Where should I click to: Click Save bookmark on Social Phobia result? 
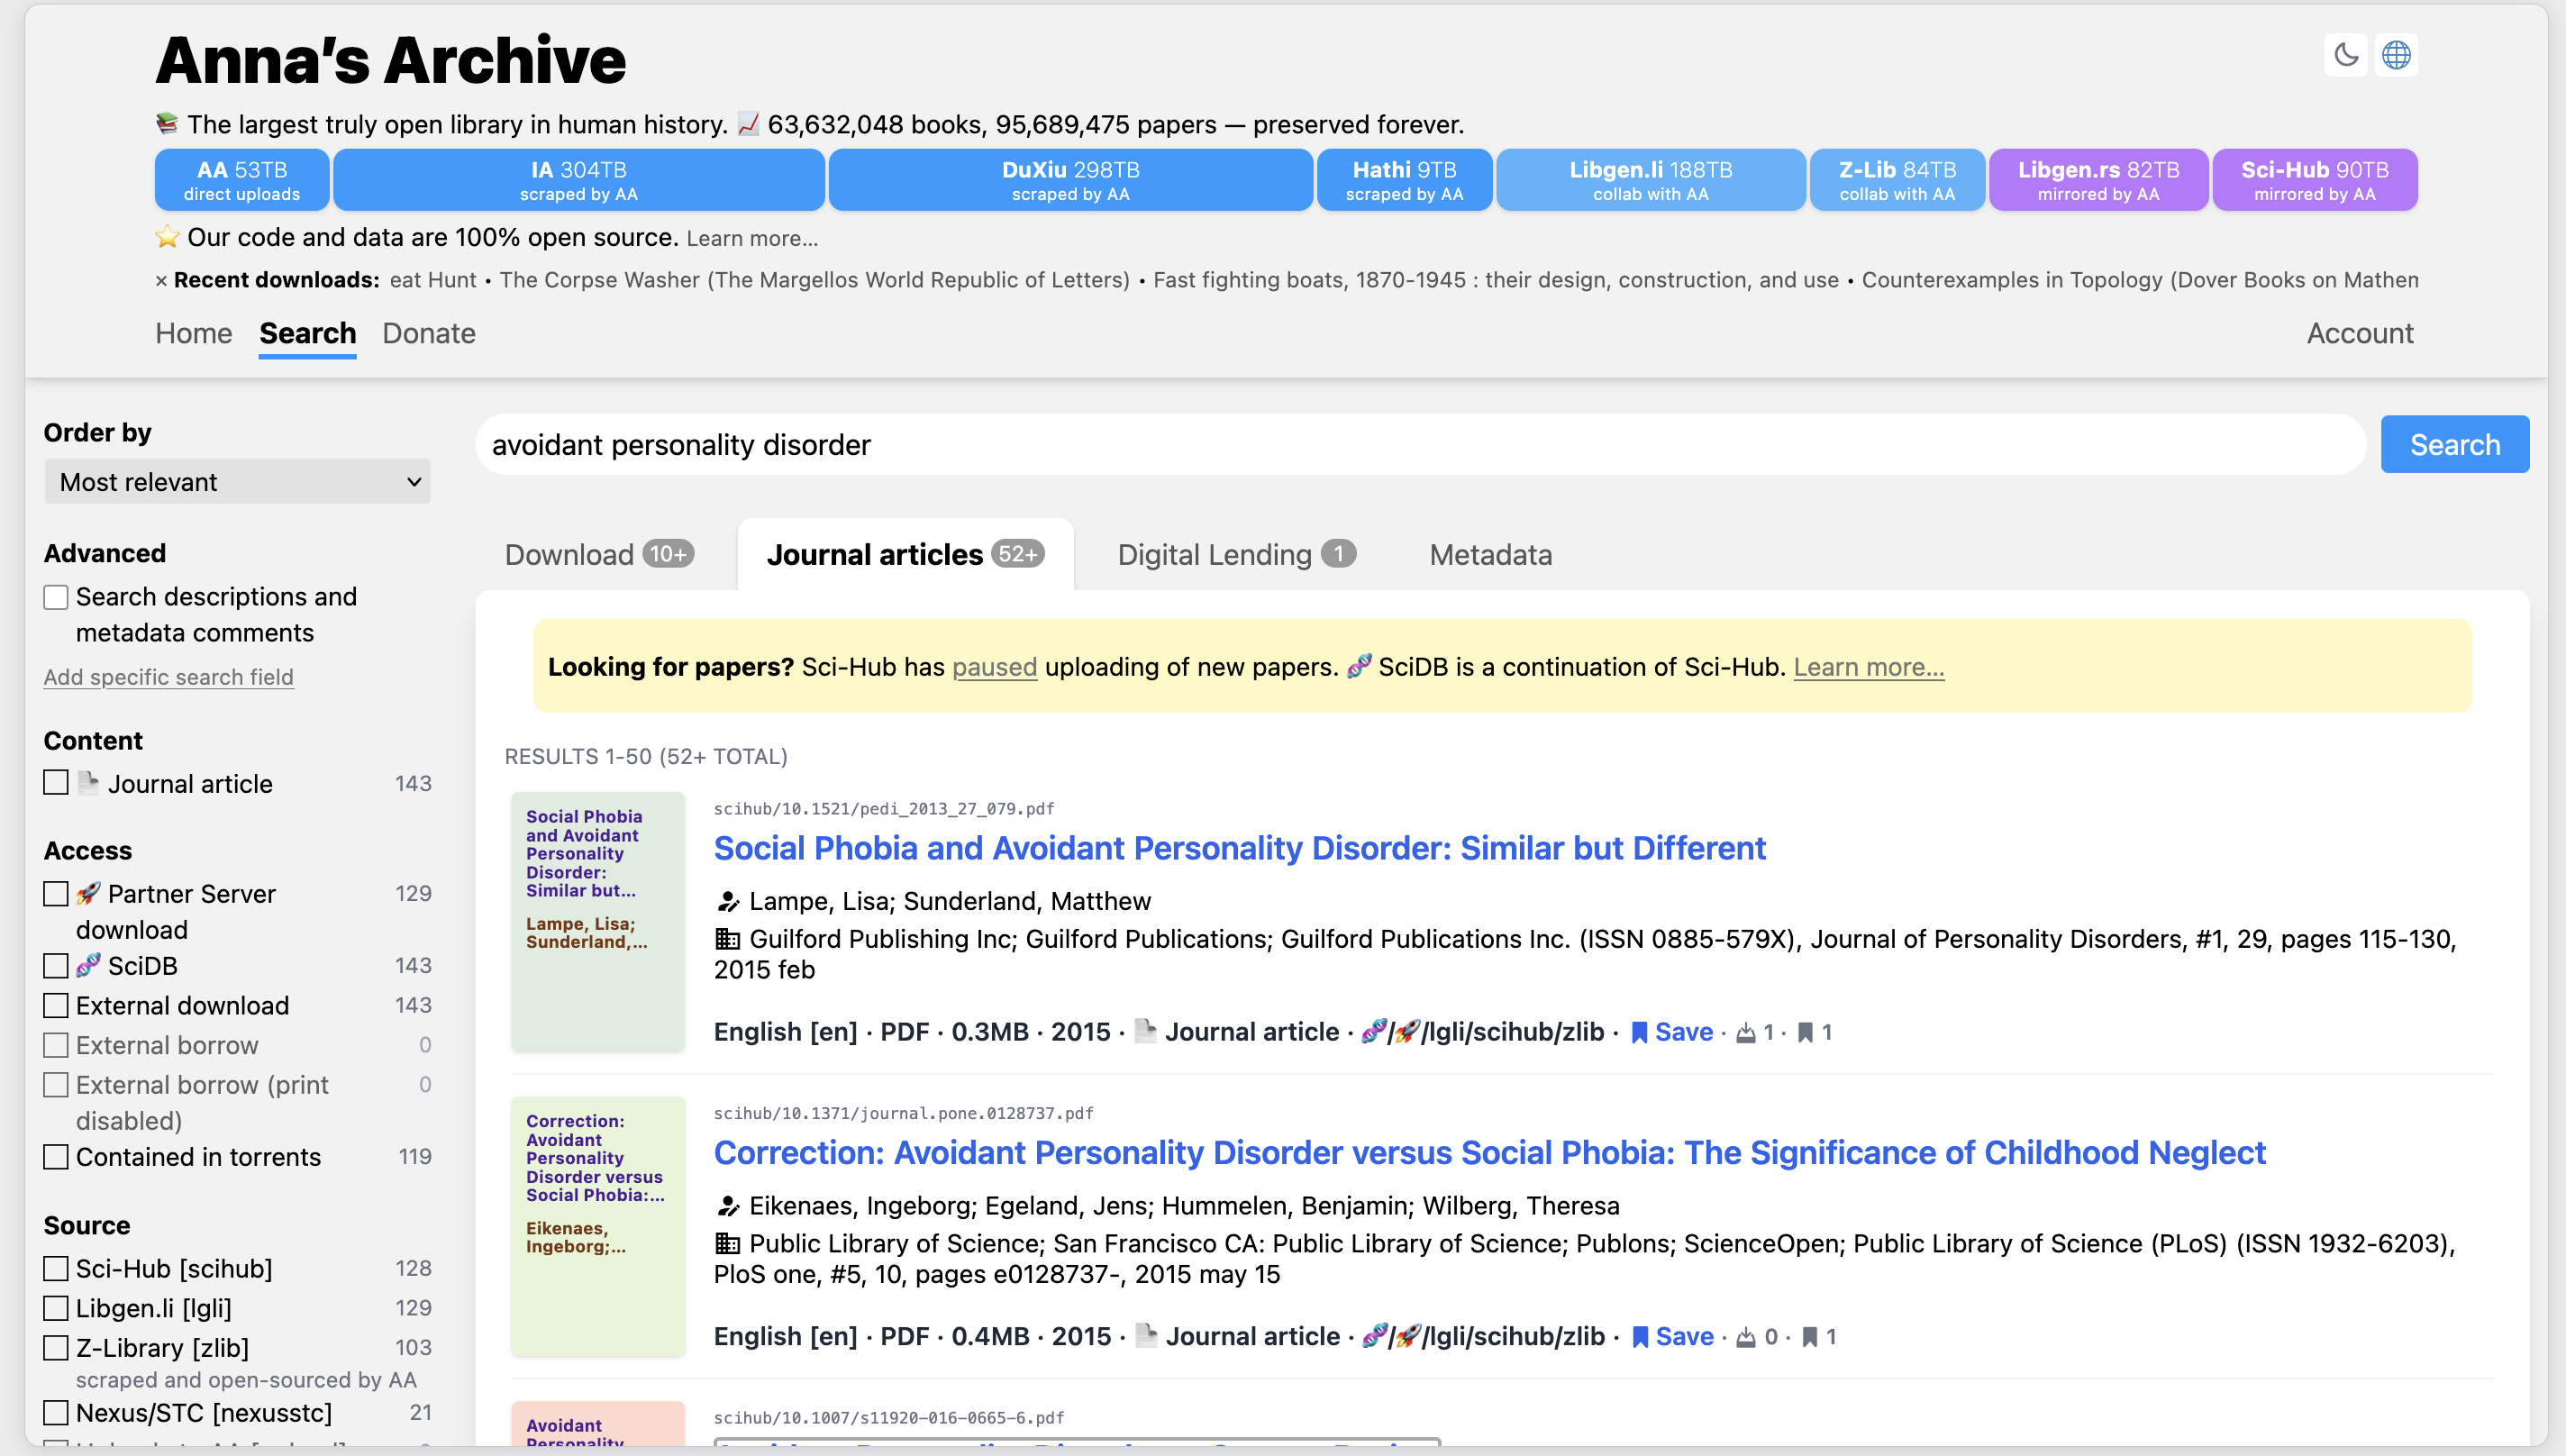[1672, 1032]
